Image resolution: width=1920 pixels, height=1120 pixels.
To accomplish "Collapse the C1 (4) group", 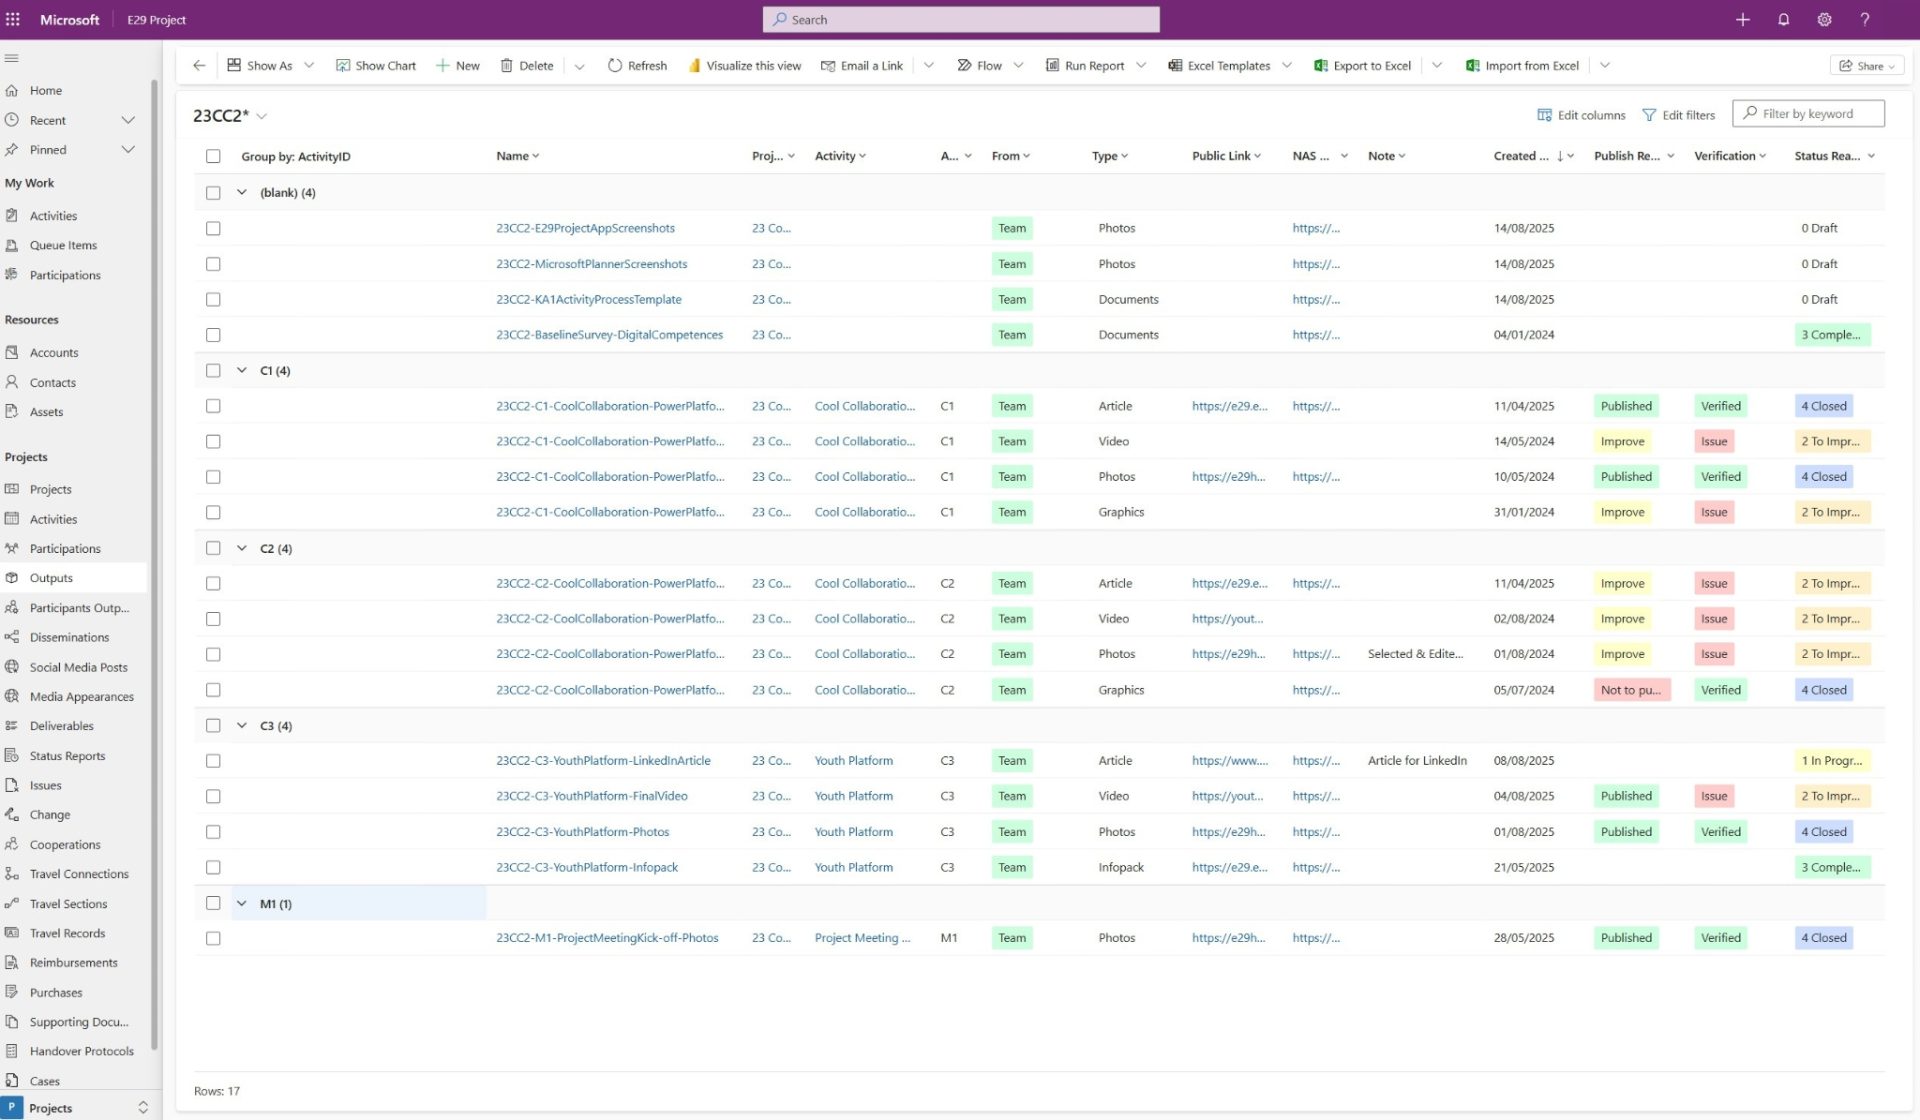I will (x=241, y=370).
